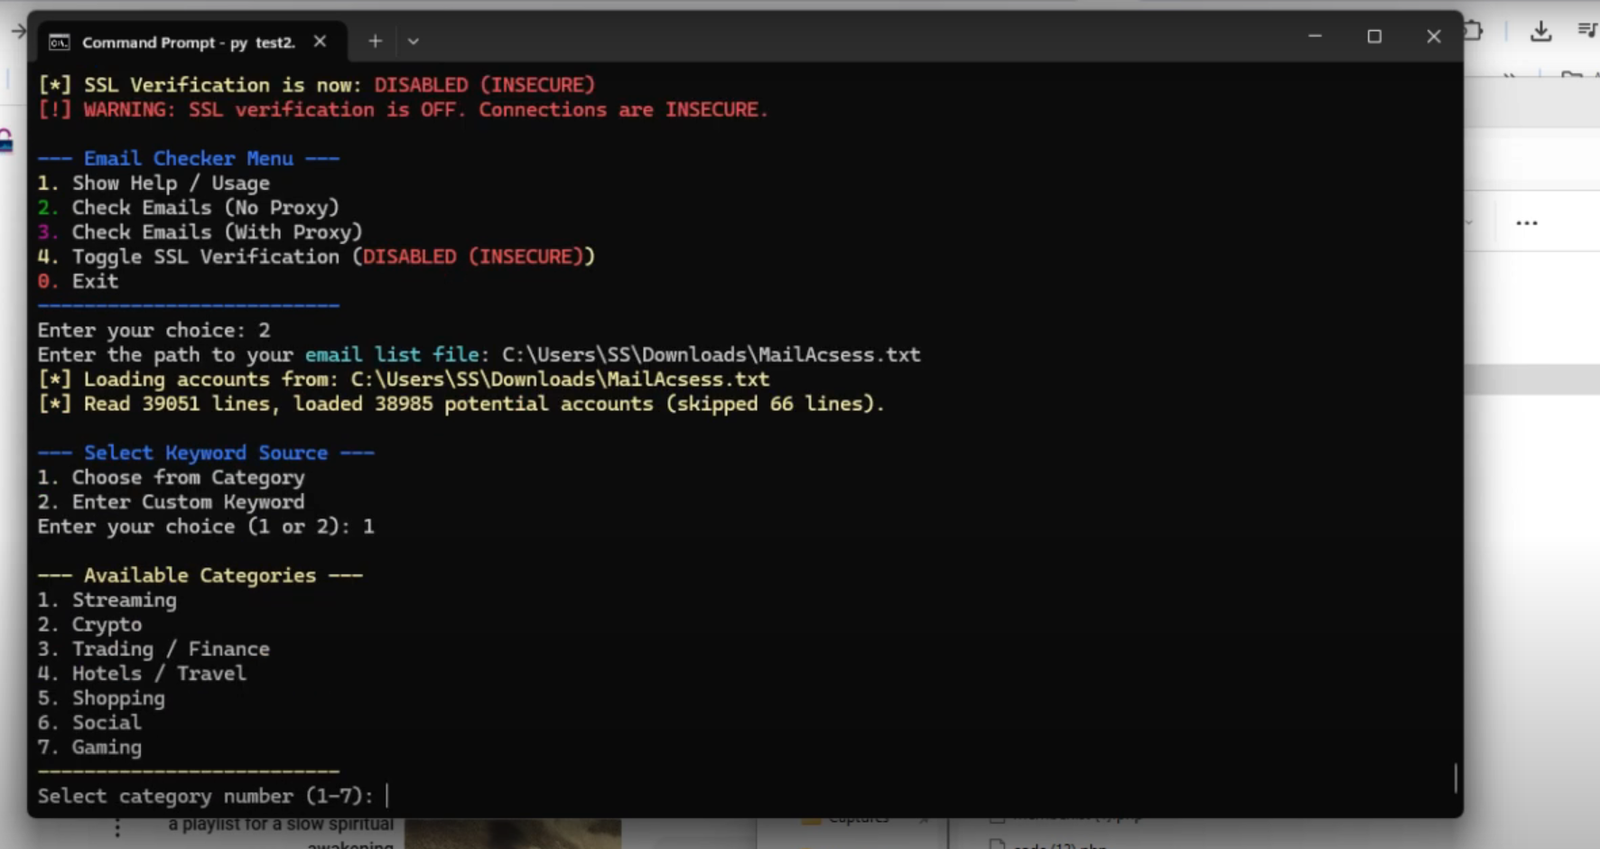This screenshot has width=1600, height=849.
Task: Open the browser extensions puzzle icon
Action: pyautogui.click(x=1473, y=31)
